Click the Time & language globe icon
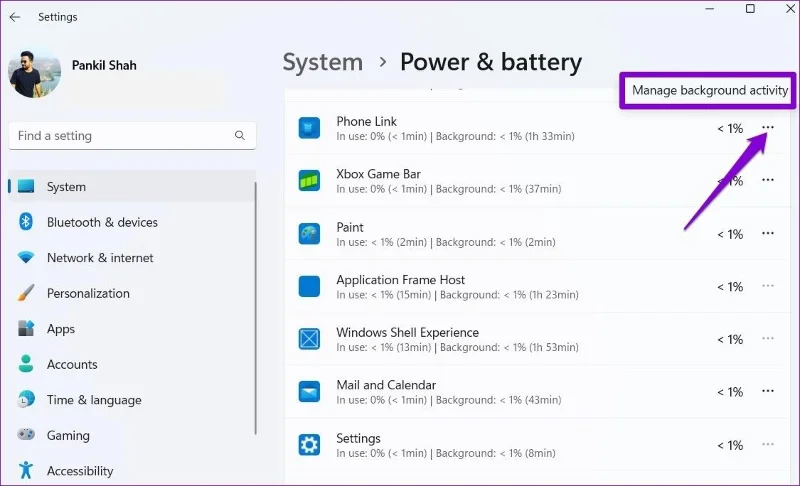 tap(26, 399)
